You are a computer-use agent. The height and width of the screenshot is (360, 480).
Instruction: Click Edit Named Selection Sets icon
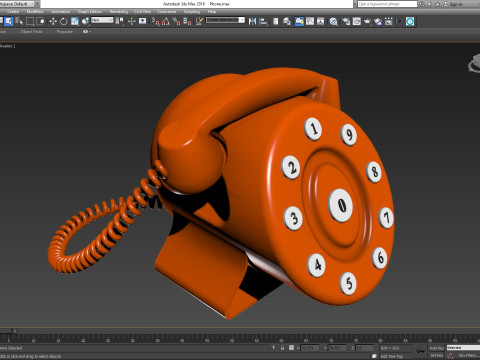click(199, 22)
